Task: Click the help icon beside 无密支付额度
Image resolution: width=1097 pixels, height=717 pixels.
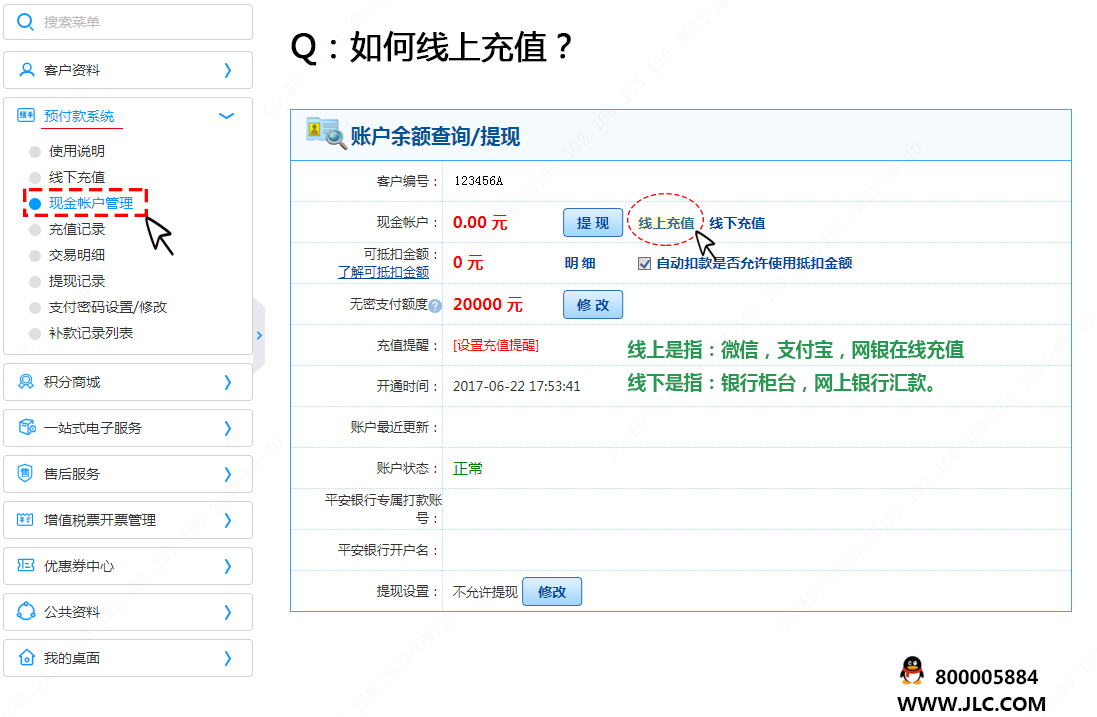Action: pos(435,306)
